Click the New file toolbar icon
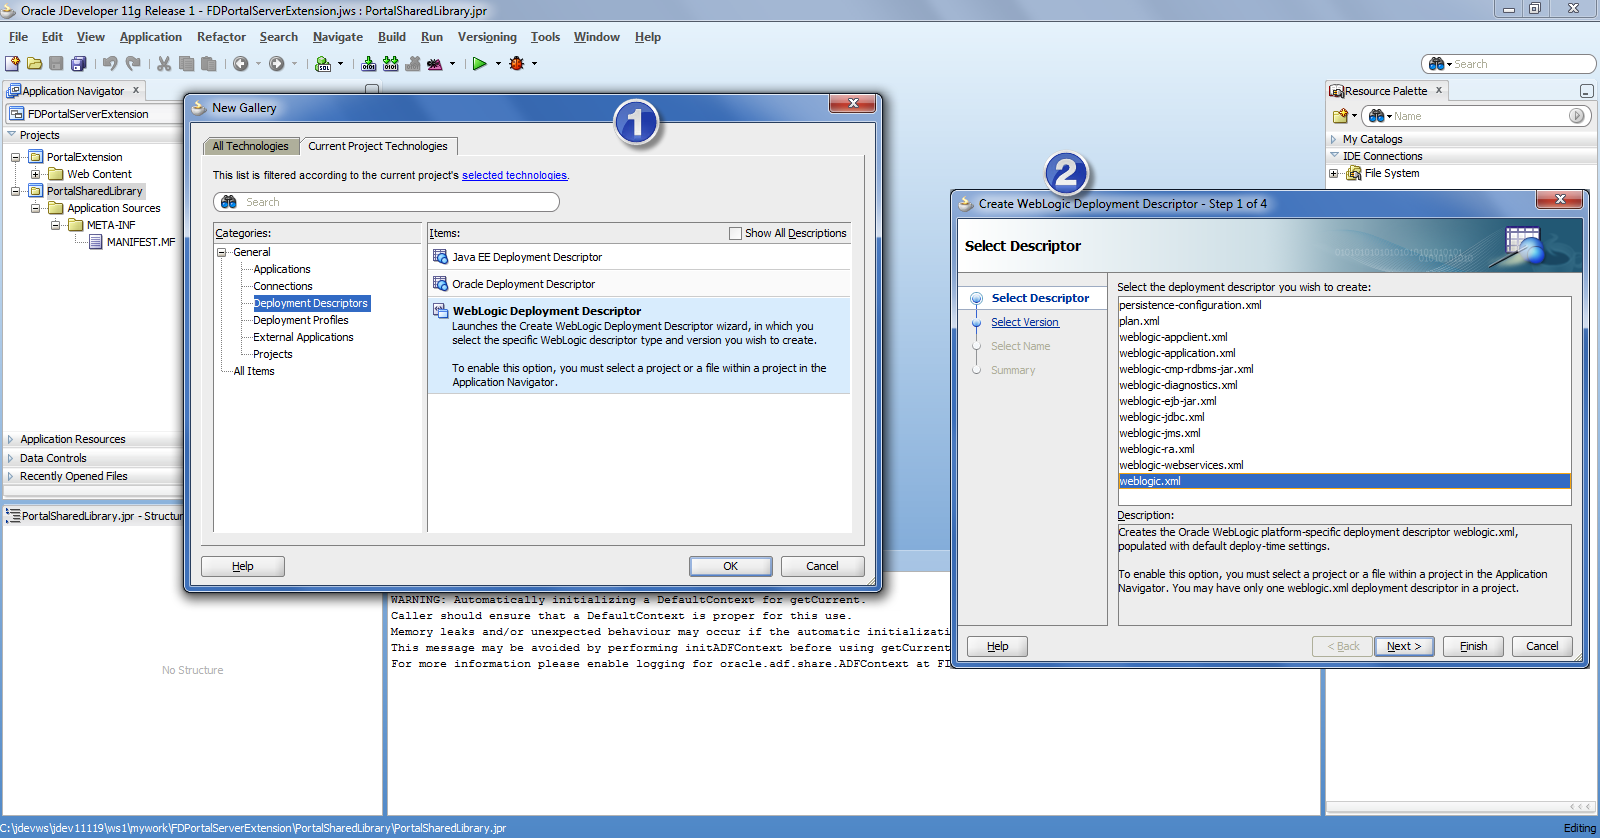 tap(13, 63)
